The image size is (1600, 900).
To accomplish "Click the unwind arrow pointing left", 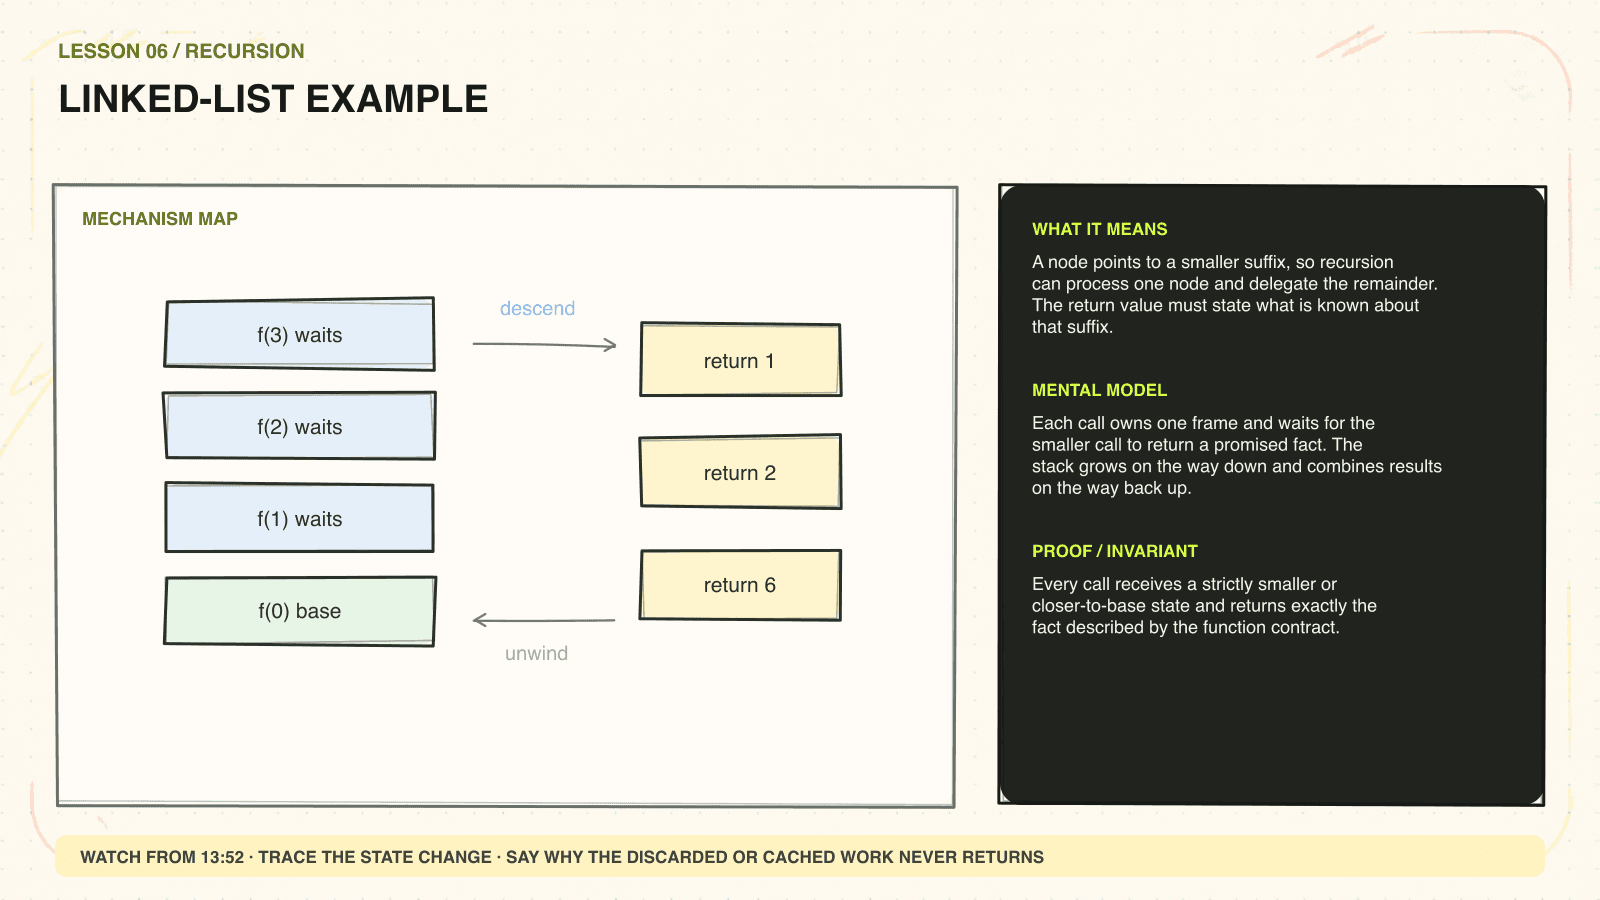I will 544,621.
